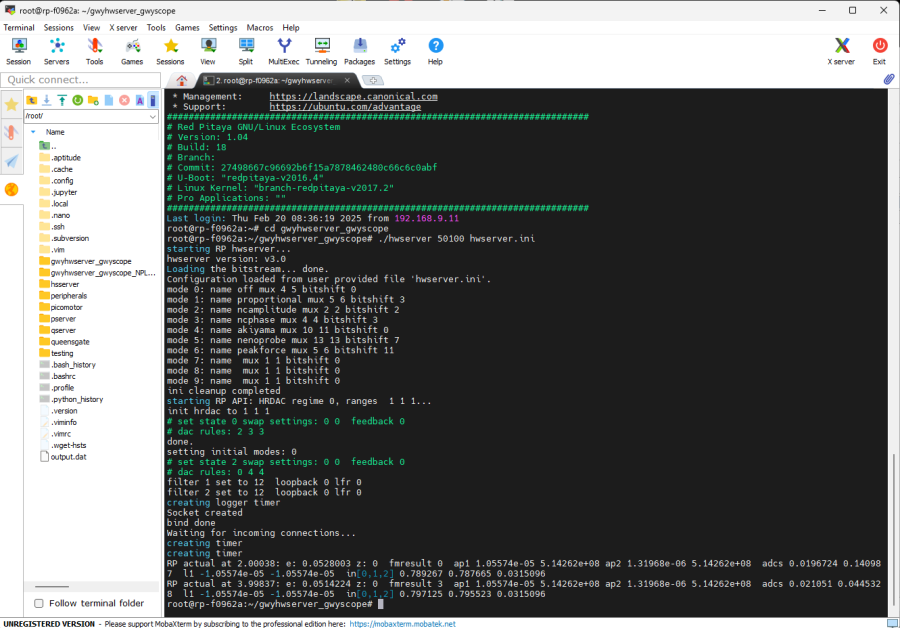Click the Quick connect input field

point(80,80)
